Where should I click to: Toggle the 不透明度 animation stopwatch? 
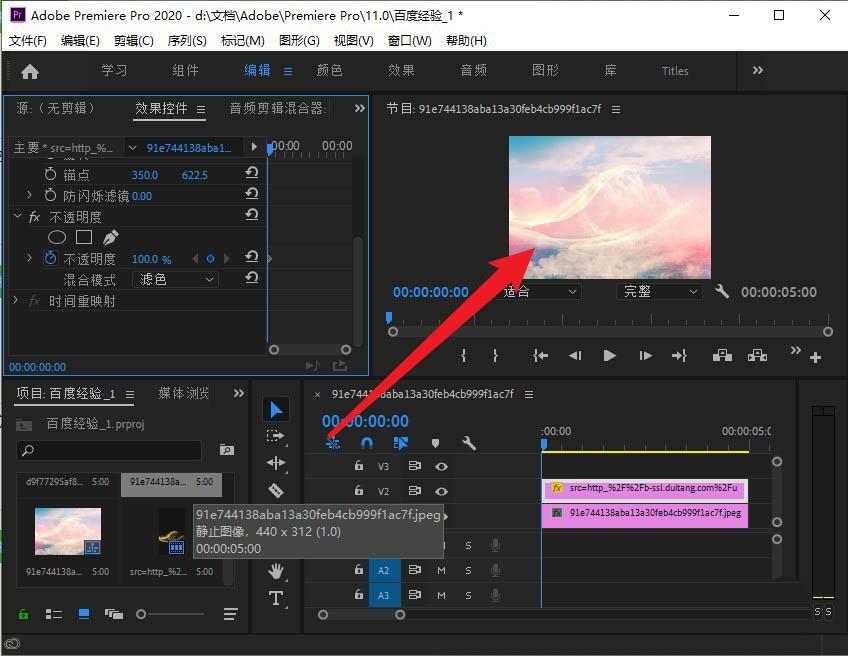click(x=50, y=259)
